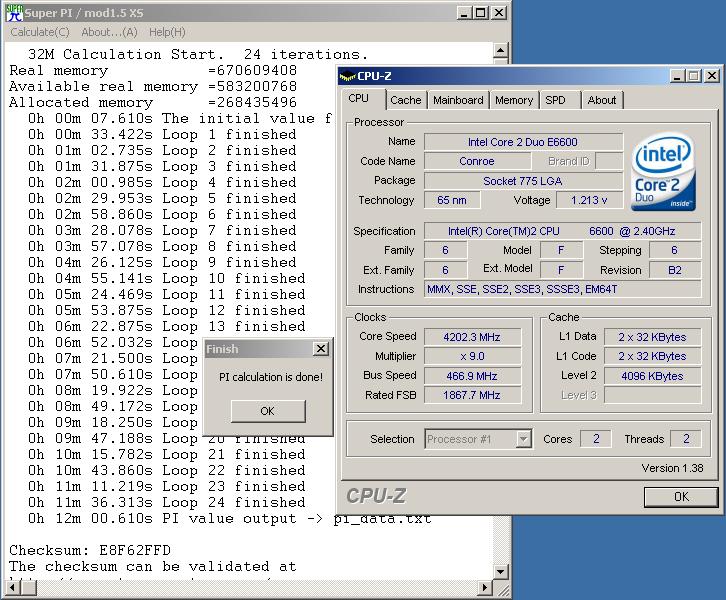Switch to the About tab in CPU-Z
This screenshot has width=726, height=600.
click(602, 100)
